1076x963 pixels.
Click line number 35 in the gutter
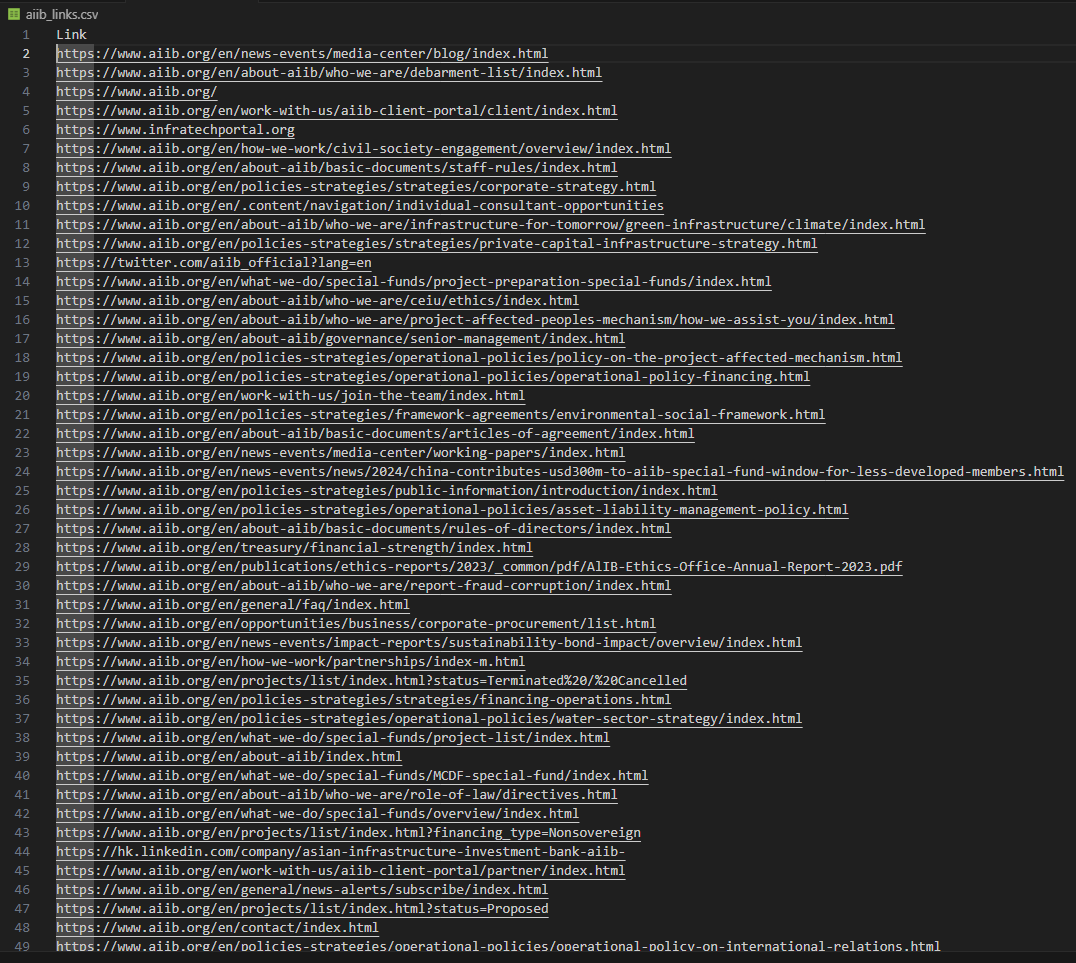click(x=22, y=681)
